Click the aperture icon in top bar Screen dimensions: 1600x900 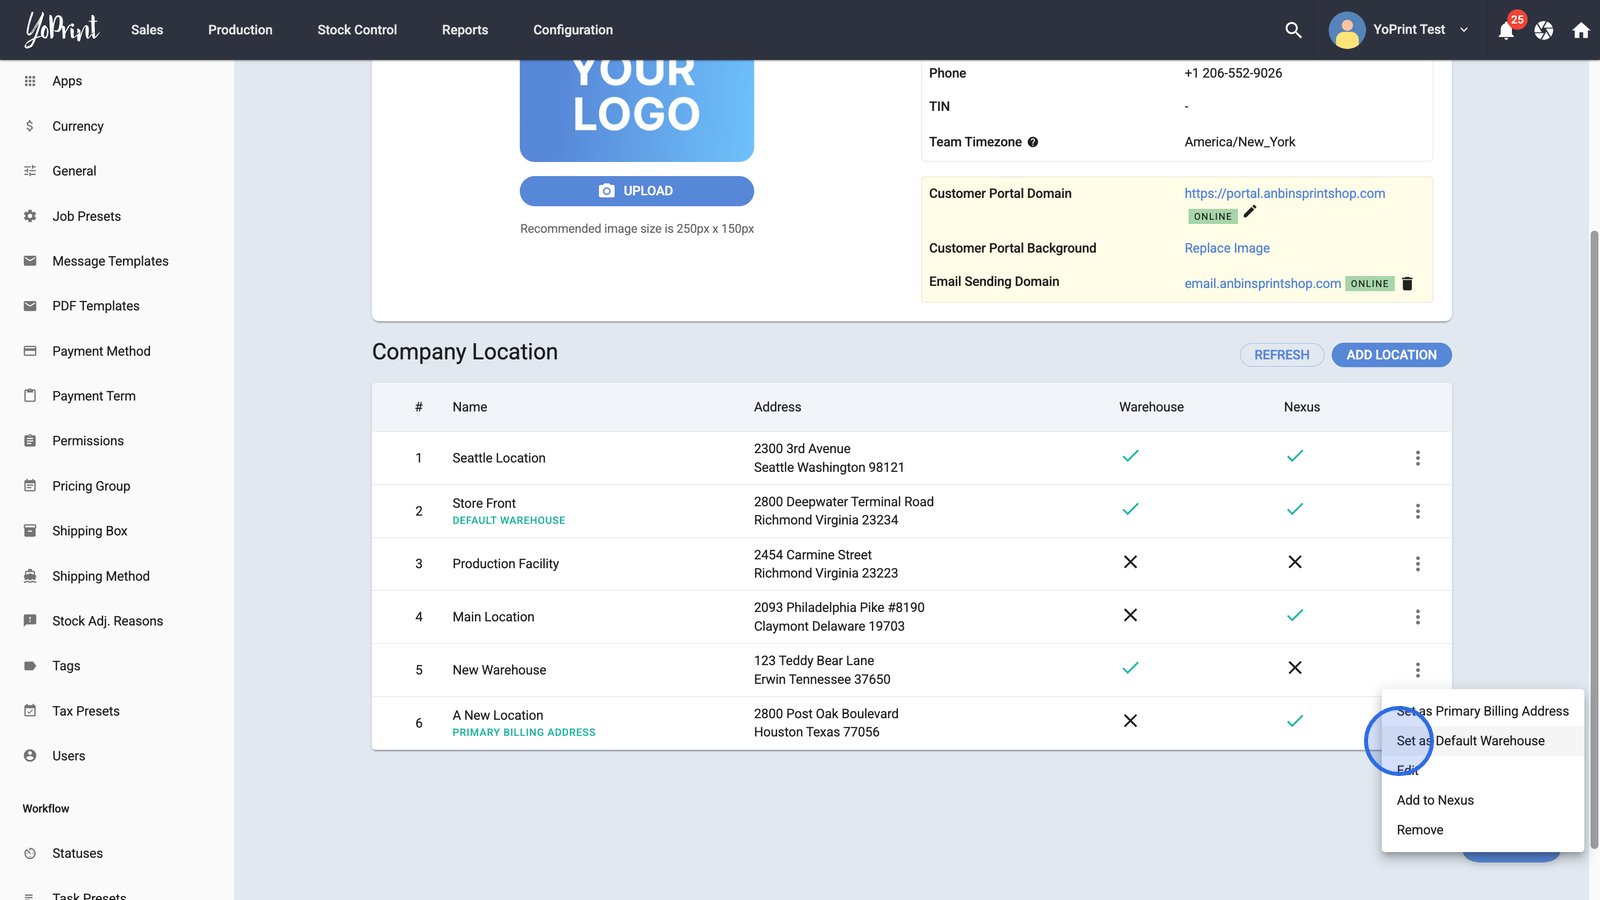pyautogui.click(x=1544, y=31)
